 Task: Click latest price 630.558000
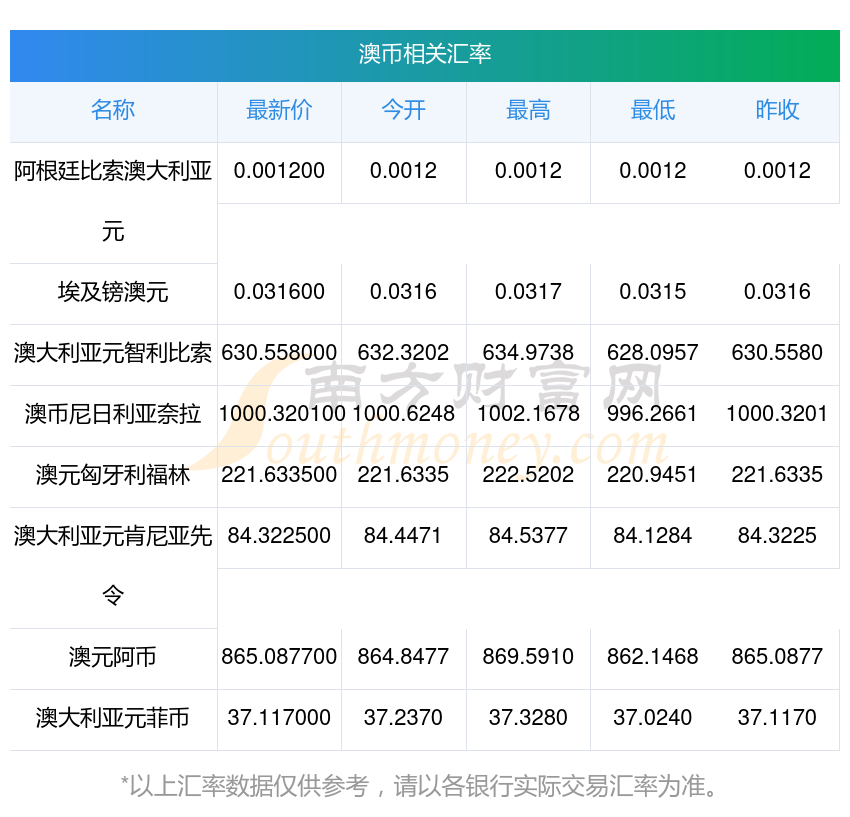pyautogui.click(x=279, y=352)
